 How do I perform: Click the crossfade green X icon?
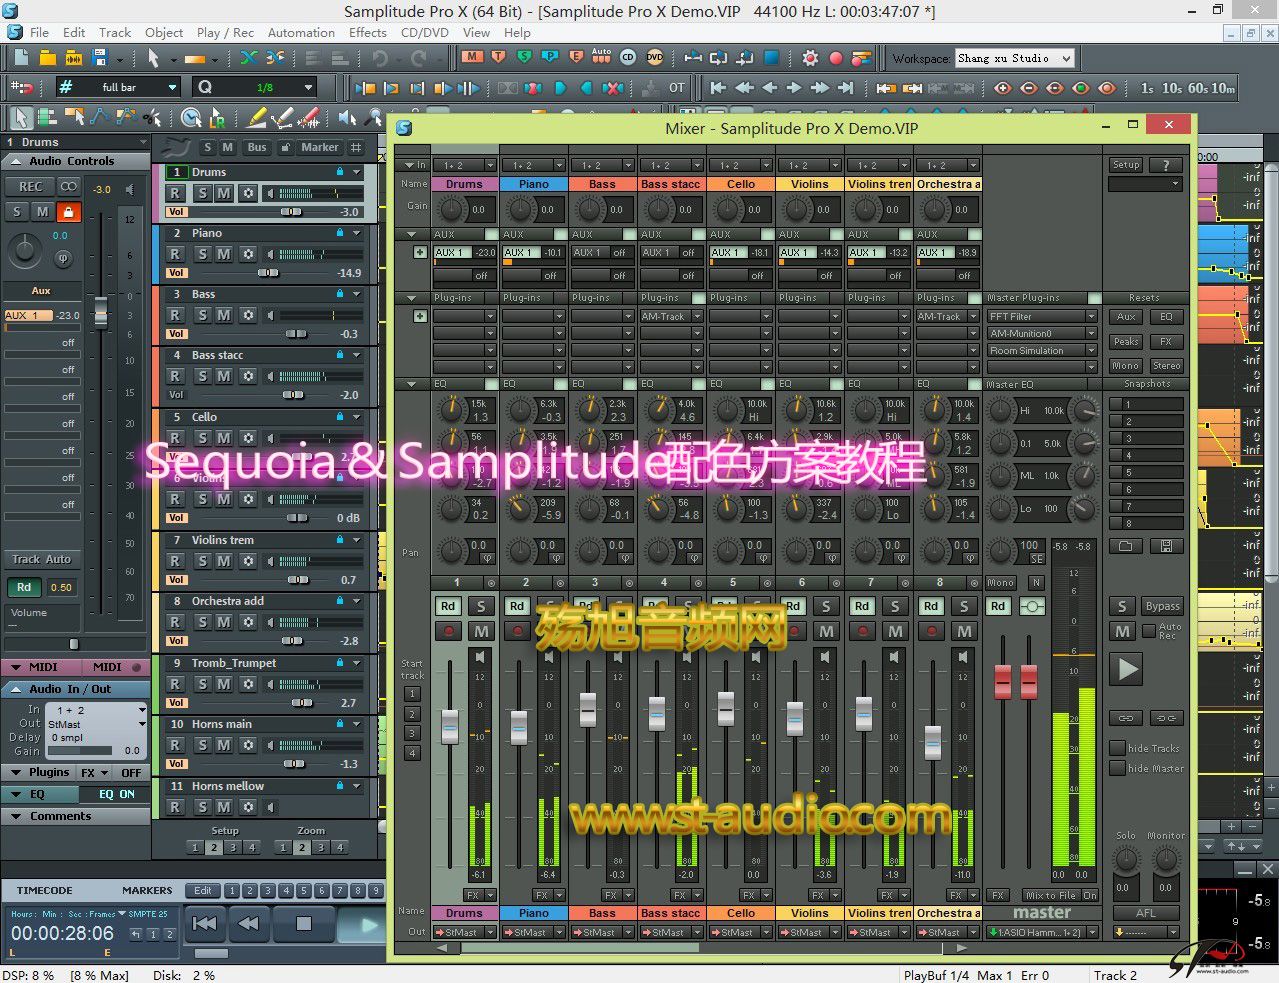(247, 58)
